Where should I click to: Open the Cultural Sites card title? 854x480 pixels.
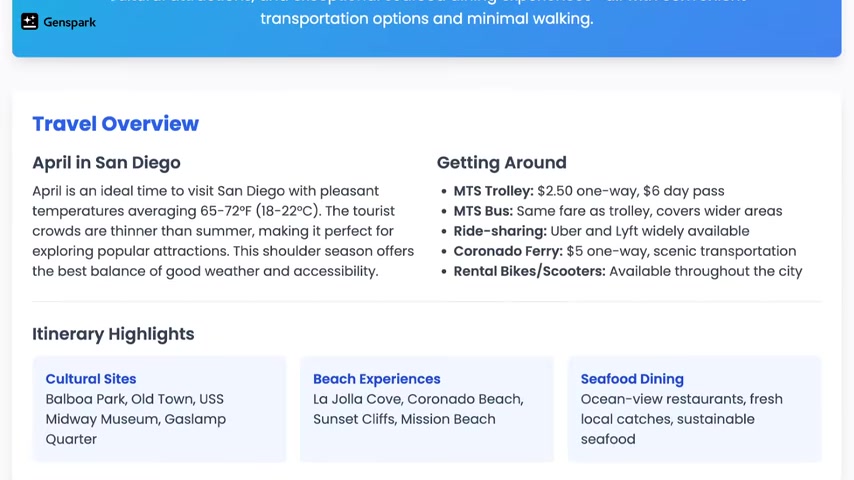pyautogui.click(x=91, y=379)
